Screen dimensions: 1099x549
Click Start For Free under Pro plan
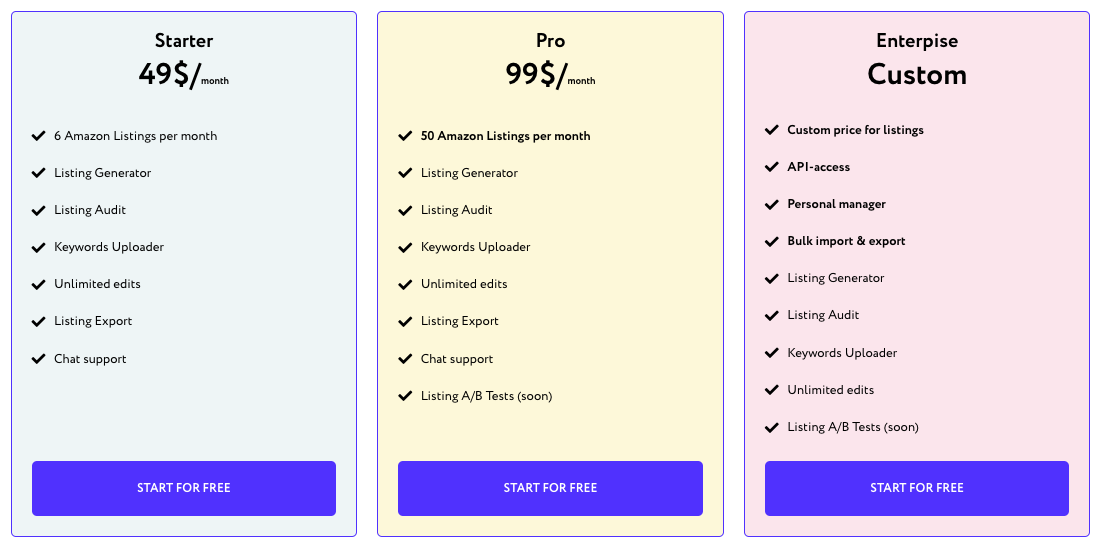click(550, 488)
